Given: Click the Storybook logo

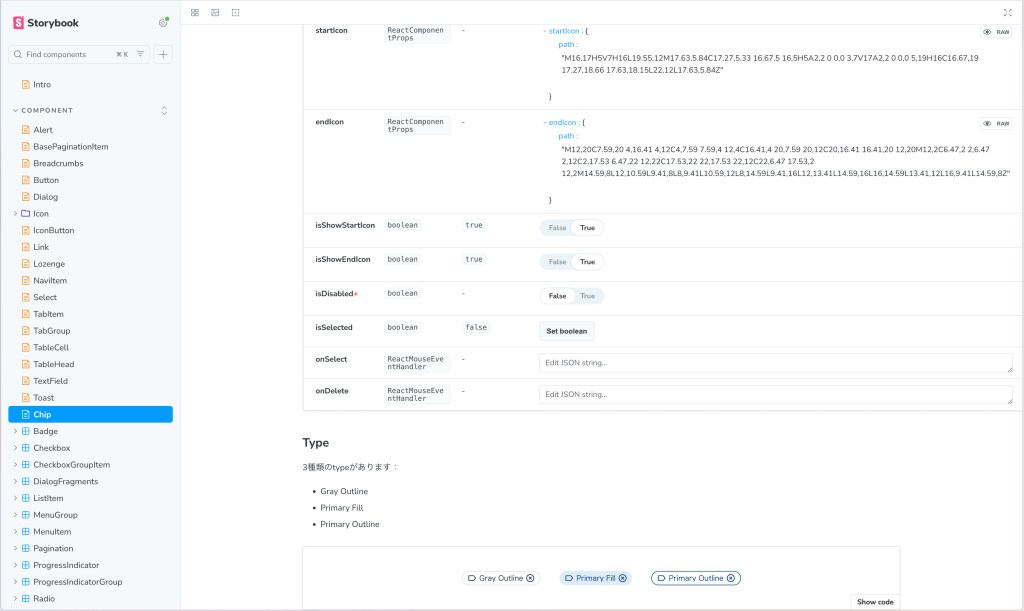Looking at the screenshot, I should coord(20,21).
